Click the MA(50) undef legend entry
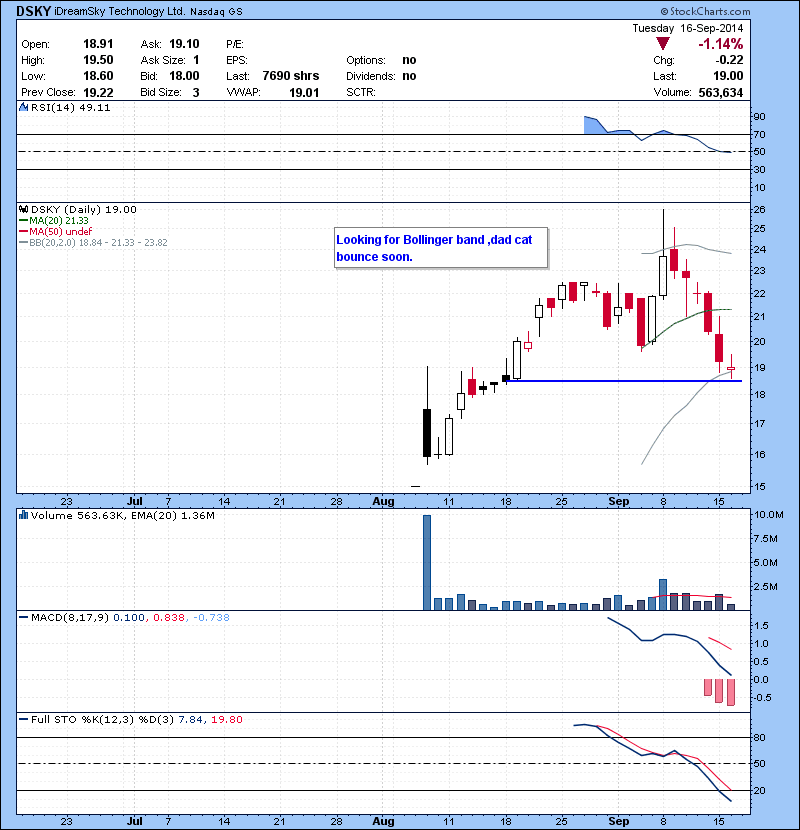Viewport: 800px width, 830px height. (55, 231)
